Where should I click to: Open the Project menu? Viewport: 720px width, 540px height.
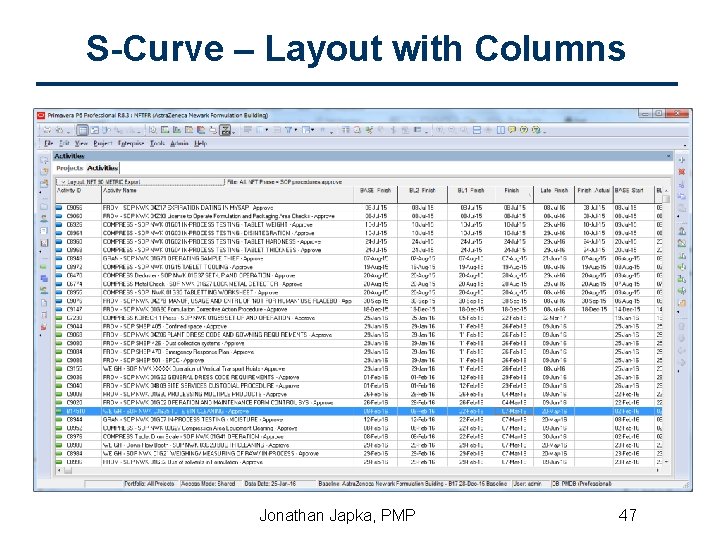[102, 143]
